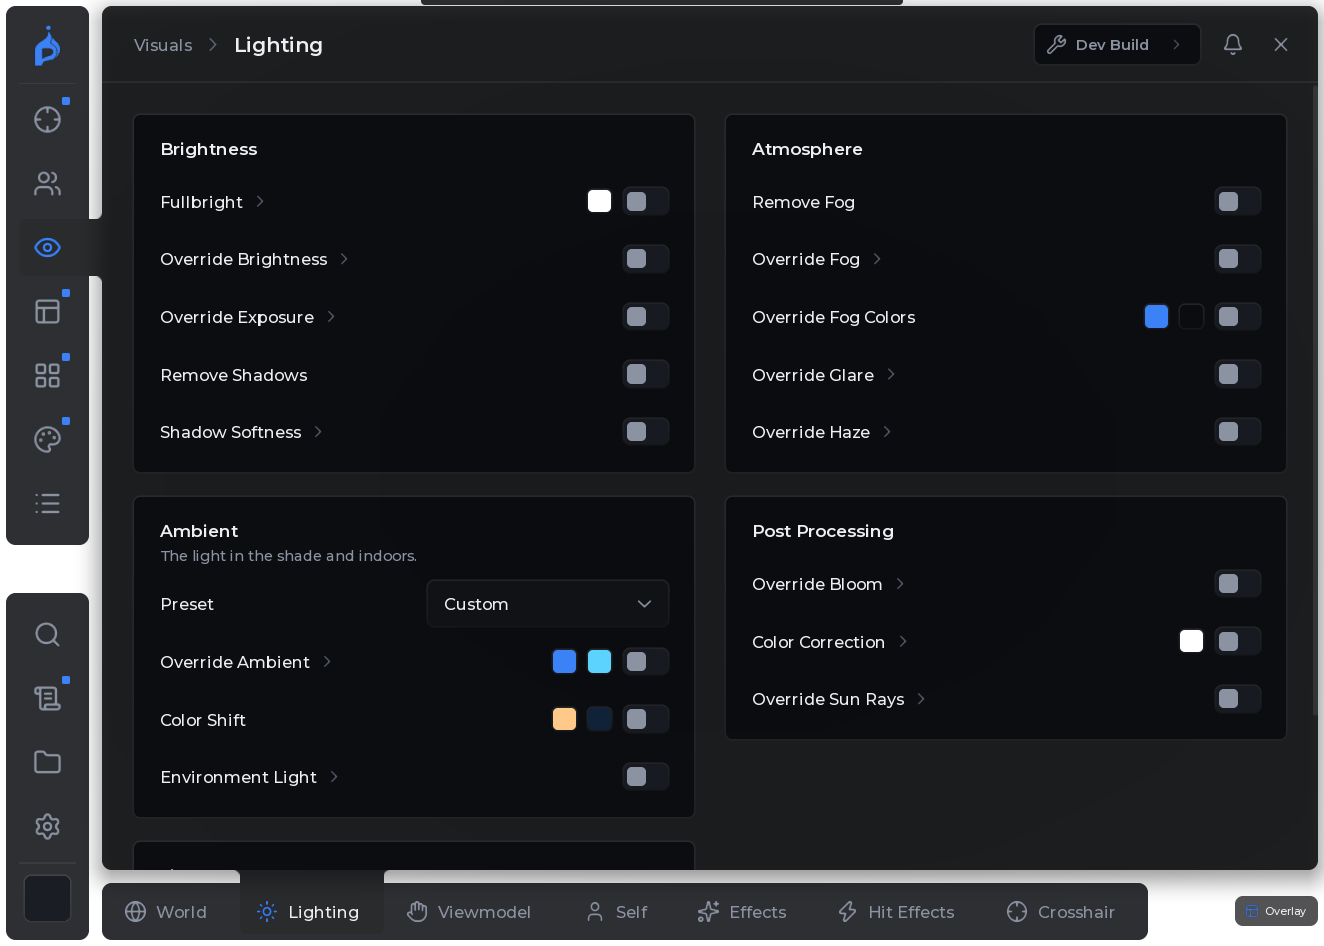Open the palette theme sidebar icon
Screen dimensions: 1324x946
(x=47, y=439)
